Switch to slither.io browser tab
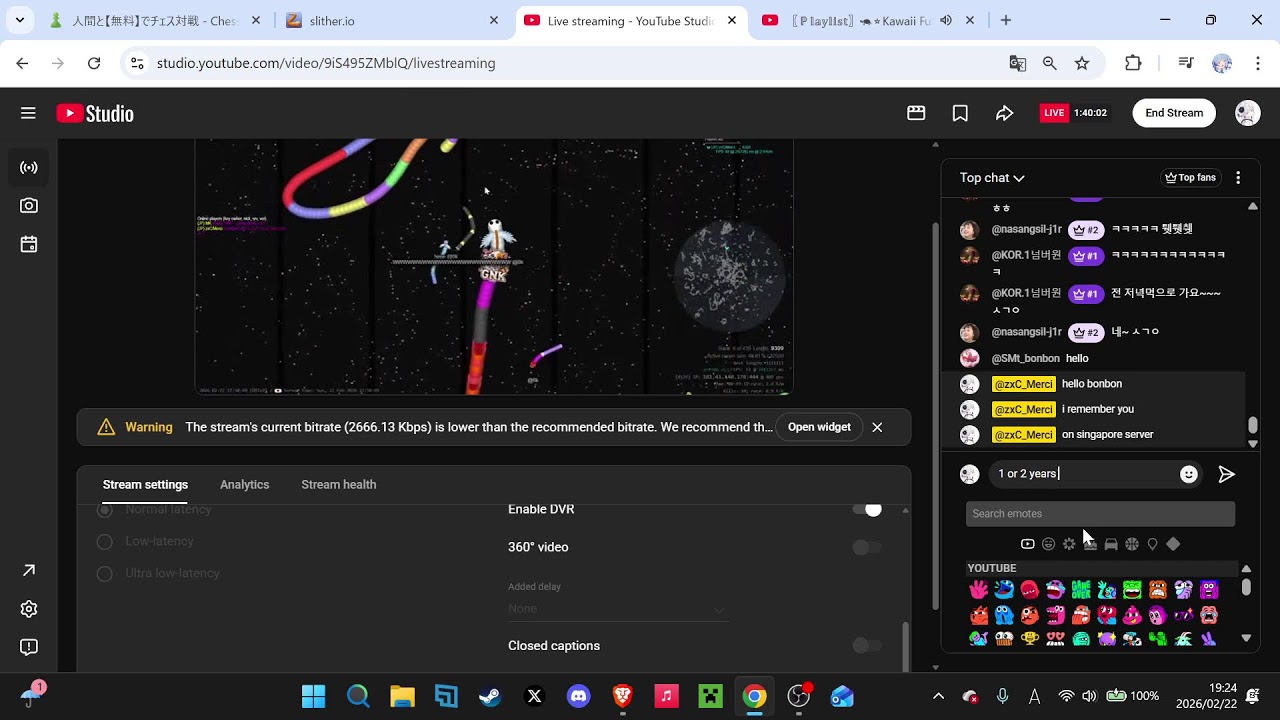The height and width of the screenshot is (720, 1280). 393,20
